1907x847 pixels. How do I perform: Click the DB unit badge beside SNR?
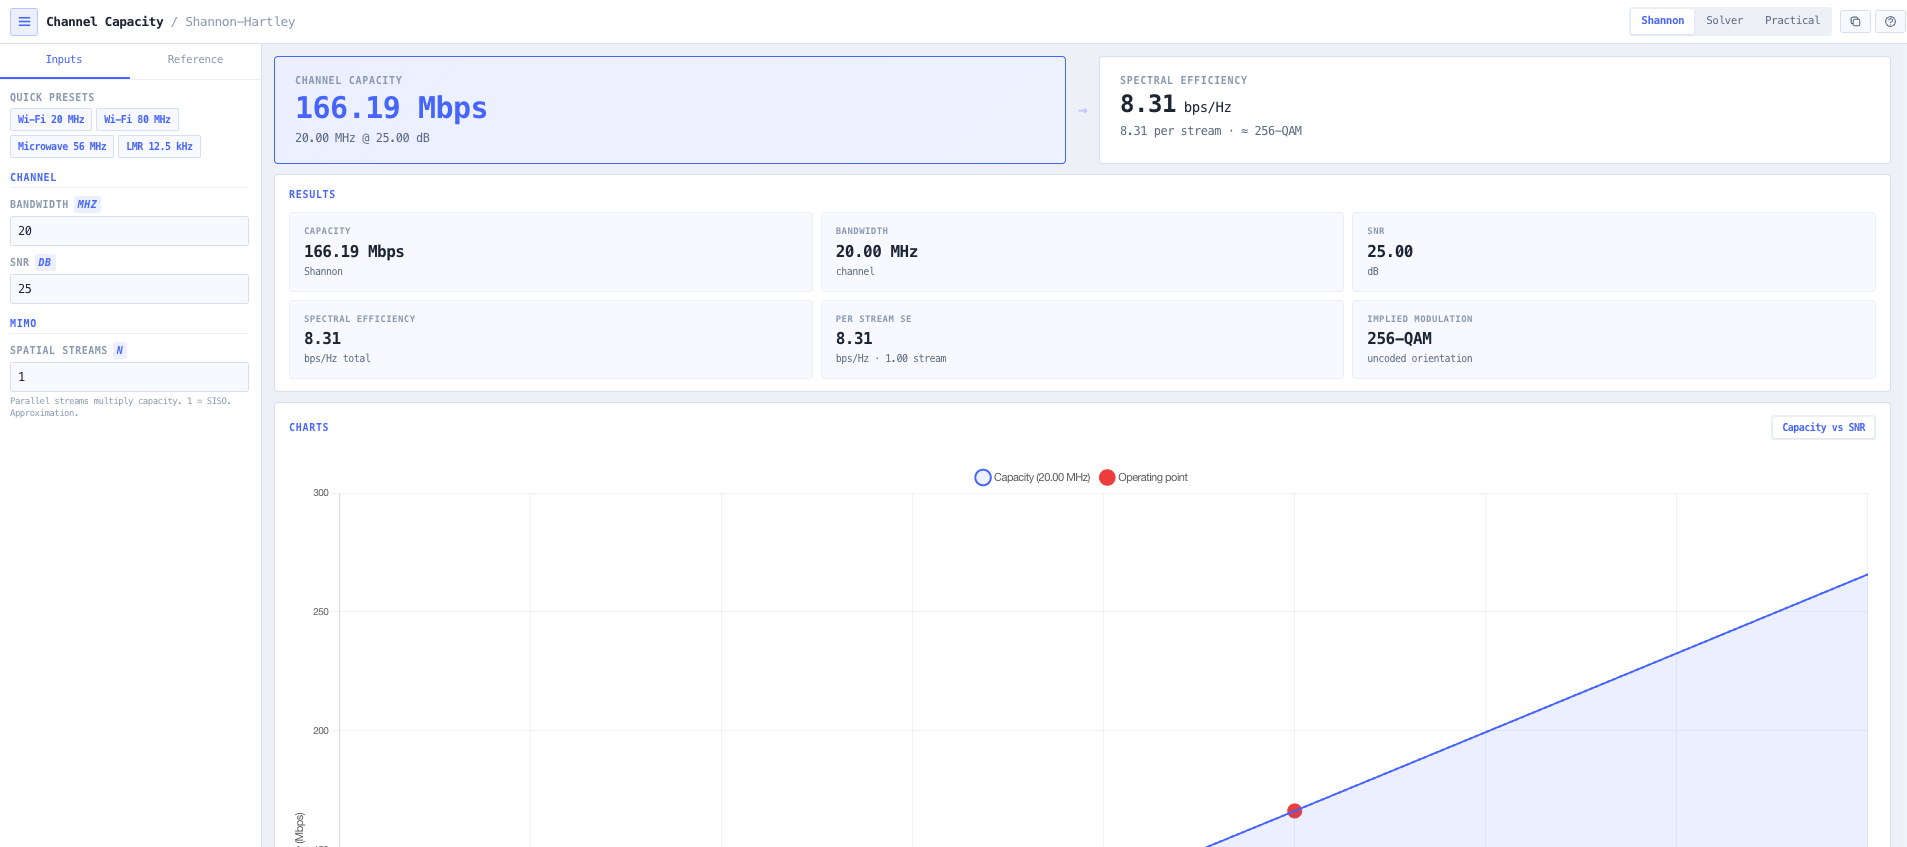pyautogui.click(x=45, y=262)
